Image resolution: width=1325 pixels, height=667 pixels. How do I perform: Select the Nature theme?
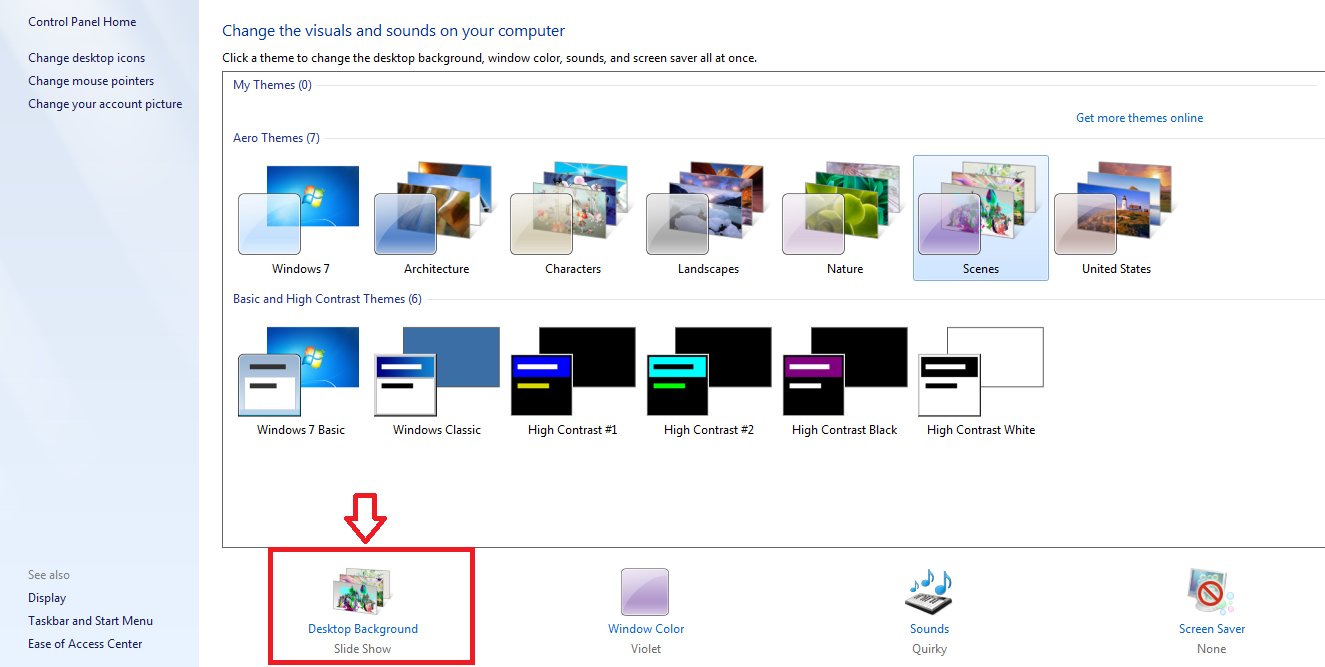844,210
